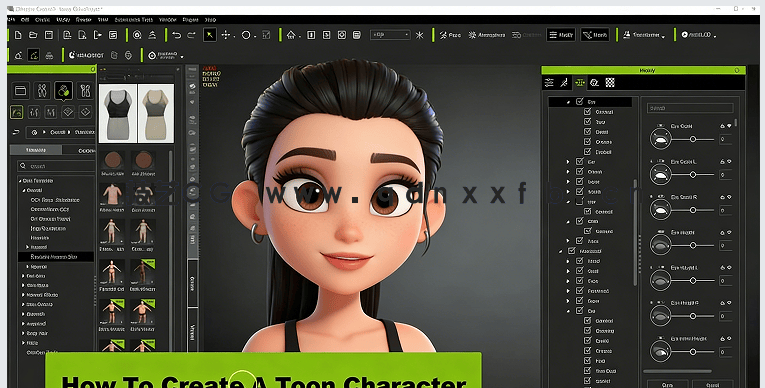Select the checkerboard texture tab in Modify panel
This screenshot has height=388, width=765.
(610, 82)
